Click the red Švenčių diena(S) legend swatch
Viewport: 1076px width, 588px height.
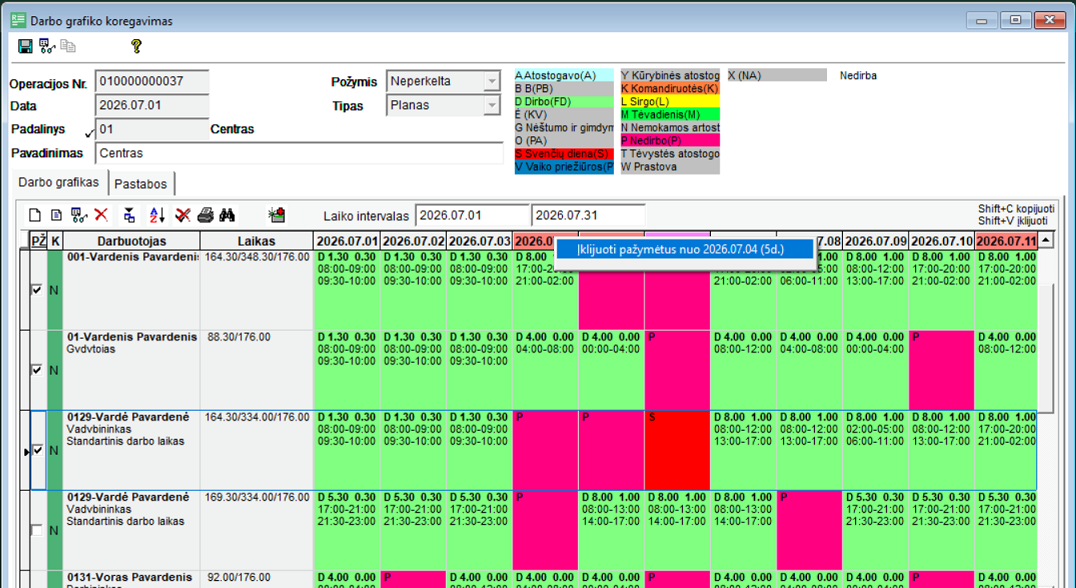tap(564, 154)
